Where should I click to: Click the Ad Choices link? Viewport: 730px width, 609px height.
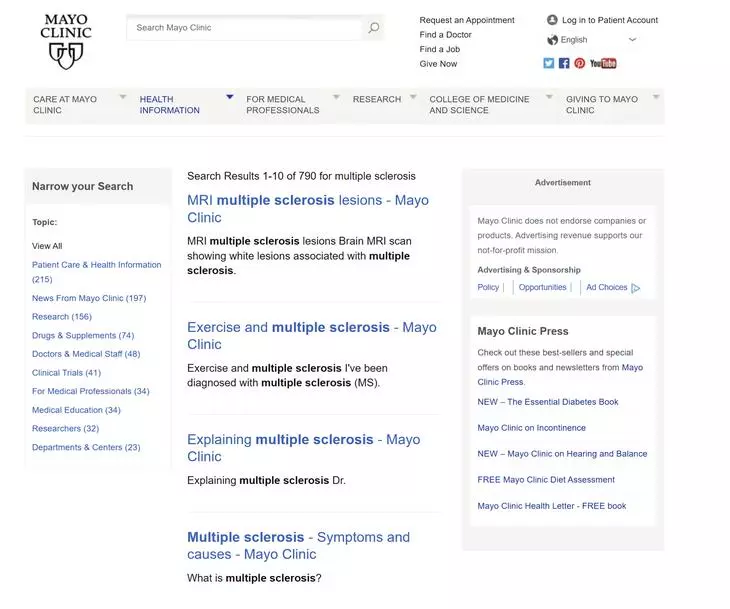click(x=607, y=287)
